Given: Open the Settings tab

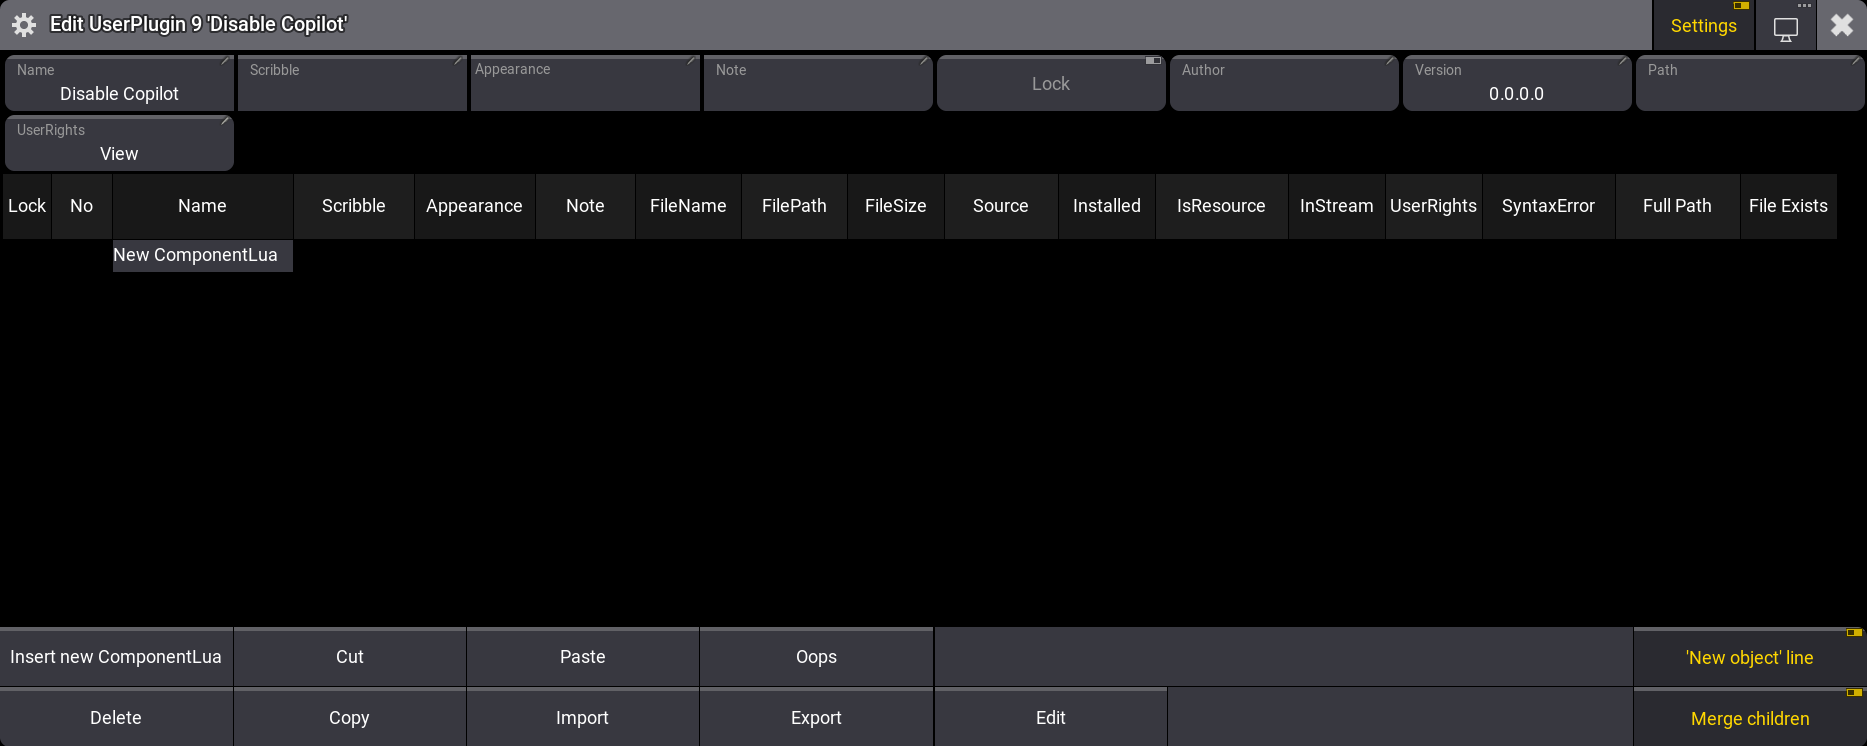Looking at the screenshot, I should click(x=1703, y=26).
